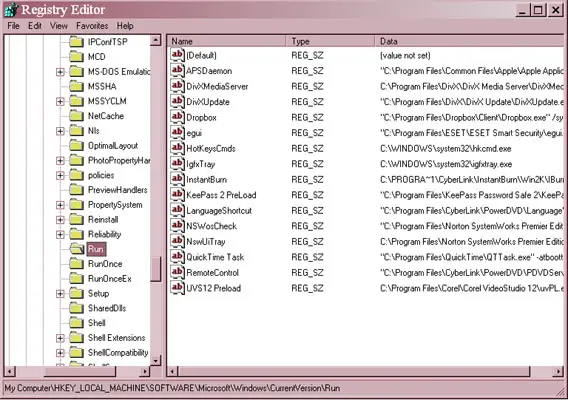Expand the ShellCompatibility key
Image resolution: width=568 pixels, height=400 pixels.
point(60,353)
